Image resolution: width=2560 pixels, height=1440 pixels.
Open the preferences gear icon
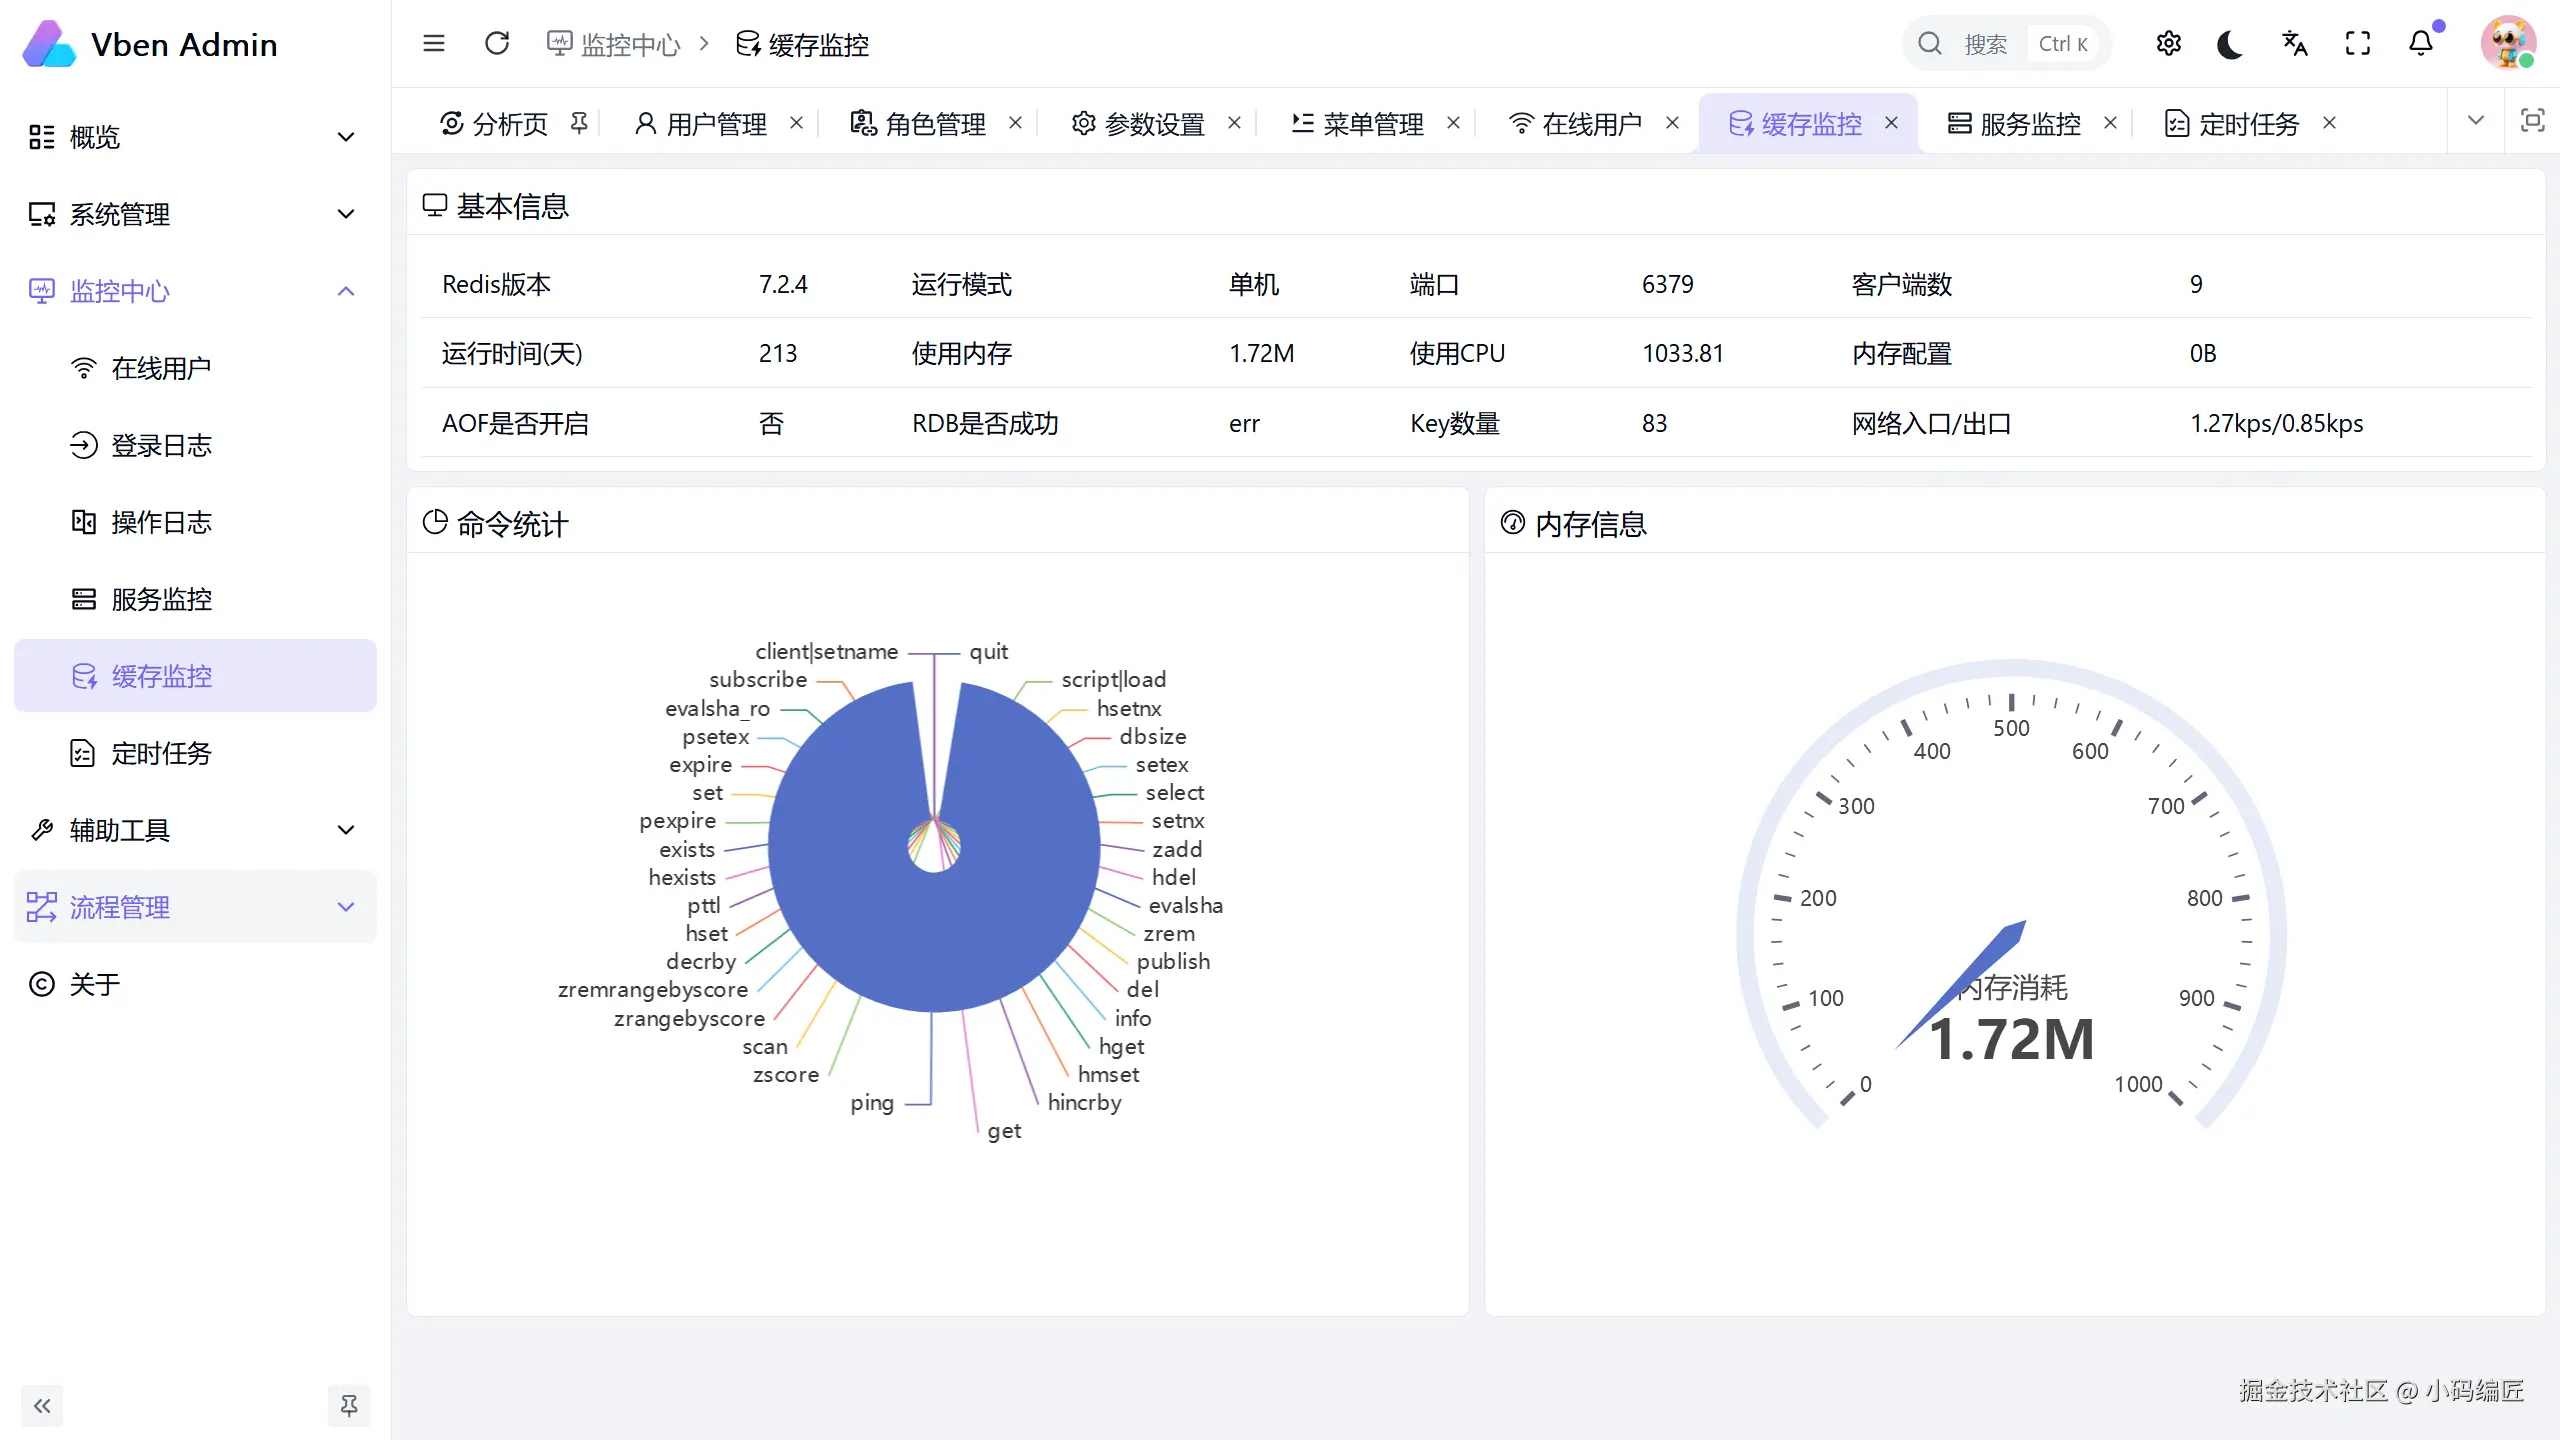click(2168, 44)
